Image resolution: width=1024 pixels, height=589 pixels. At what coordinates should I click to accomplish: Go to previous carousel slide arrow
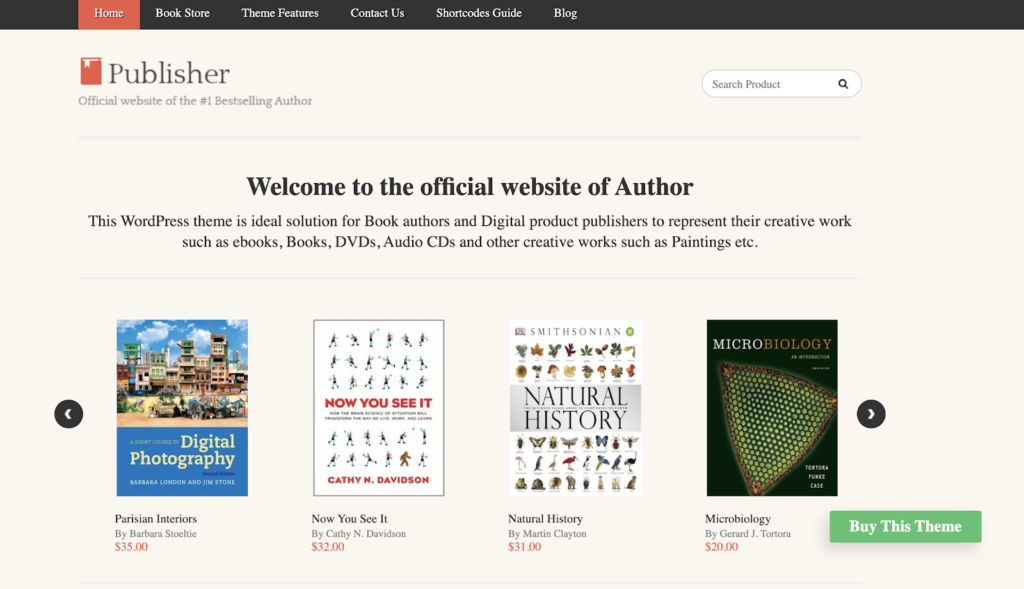(69, 414)
